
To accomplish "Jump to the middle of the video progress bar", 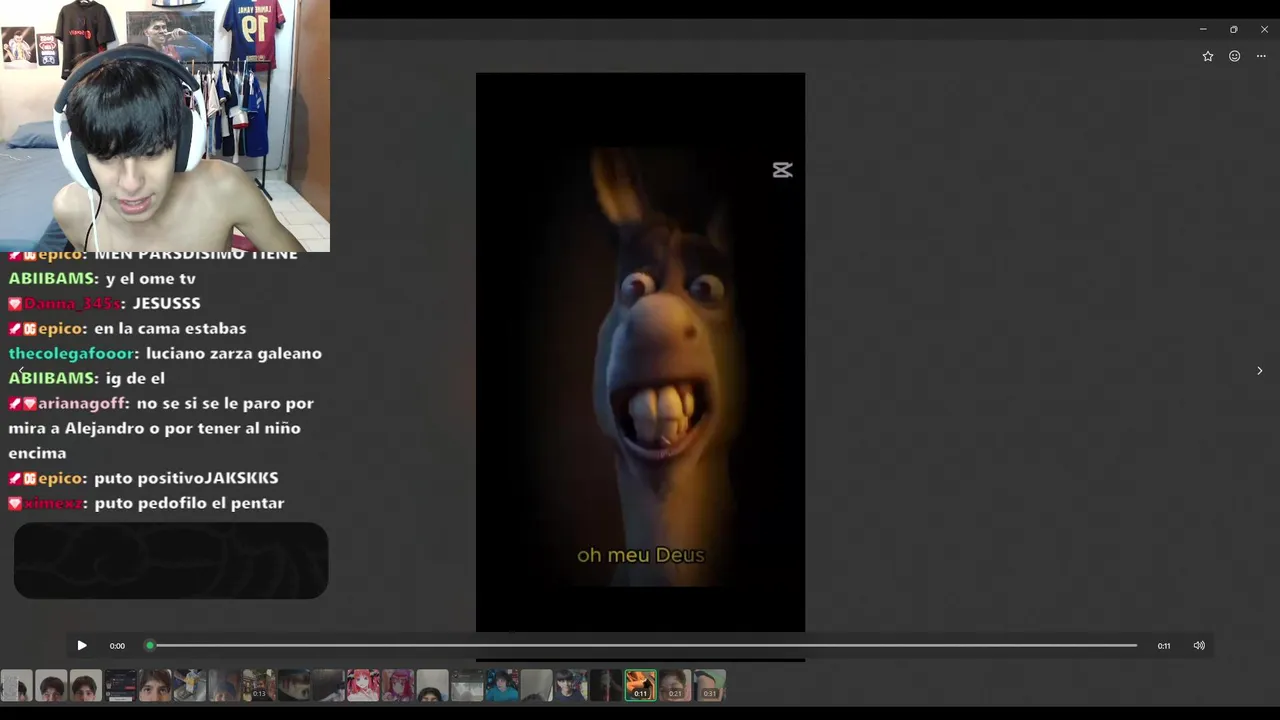I will pos(643,646).
